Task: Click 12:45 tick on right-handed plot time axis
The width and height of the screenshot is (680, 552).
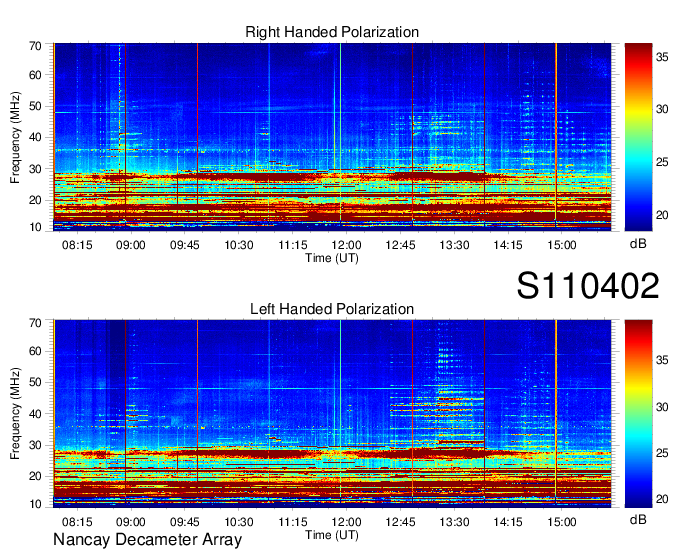Action: (400, 245)
